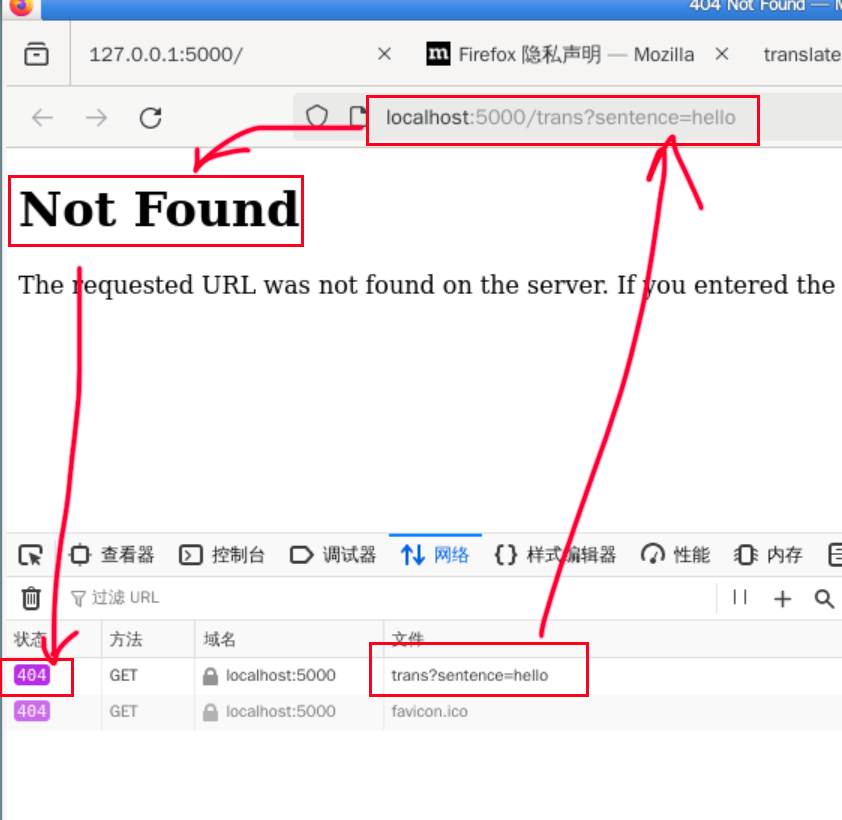This screenshot has height=820, width=842.
Task: Clear network log with trash icon
Action: 32,598
